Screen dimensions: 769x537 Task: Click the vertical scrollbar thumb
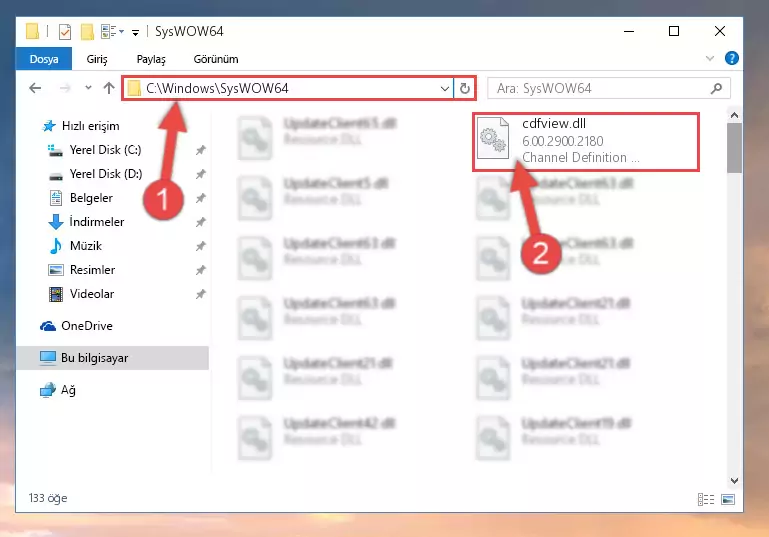pyautogui.click(x=734, y=148)
